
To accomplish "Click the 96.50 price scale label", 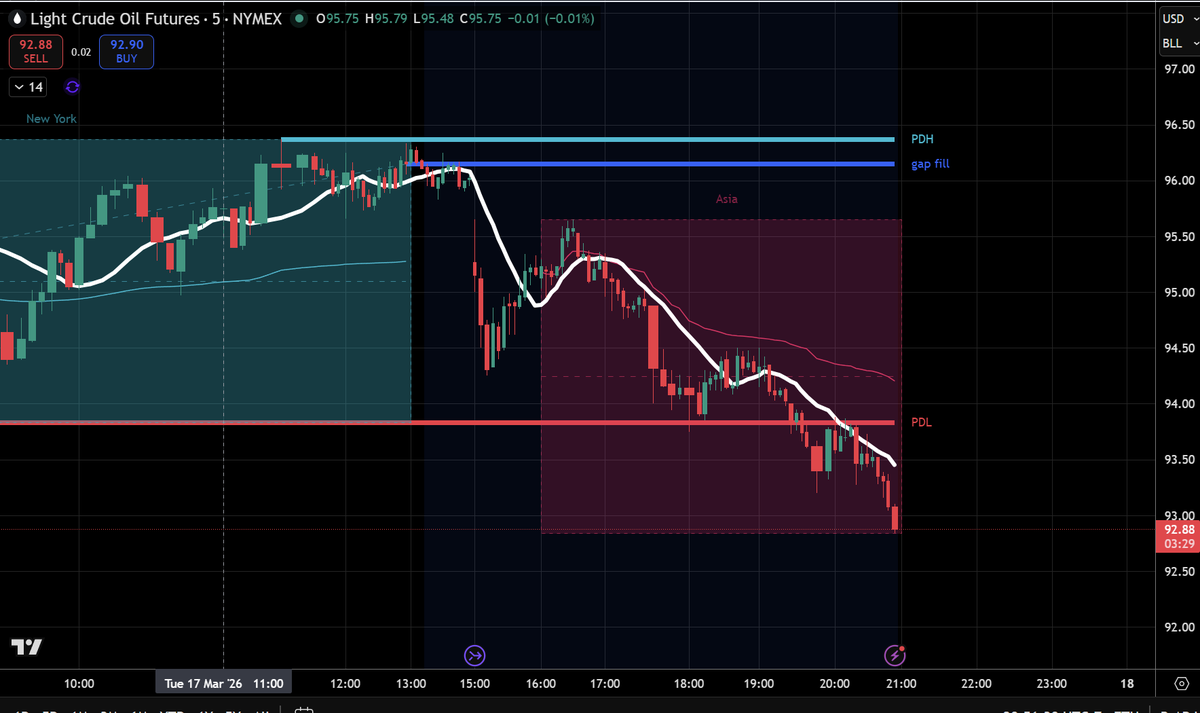I will pyautogui.click(x=1179, y=125).
